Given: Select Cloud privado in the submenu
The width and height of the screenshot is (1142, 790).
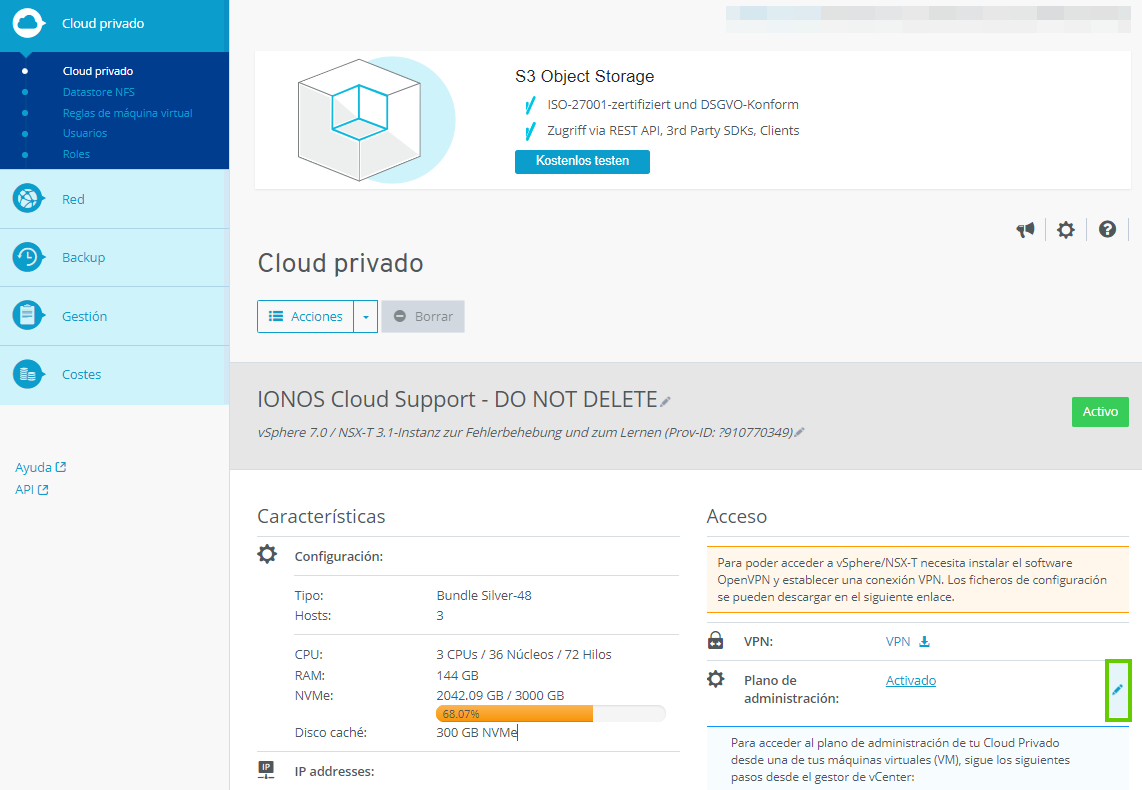Looking at the screenshot, I should click(x=98, y=71).
